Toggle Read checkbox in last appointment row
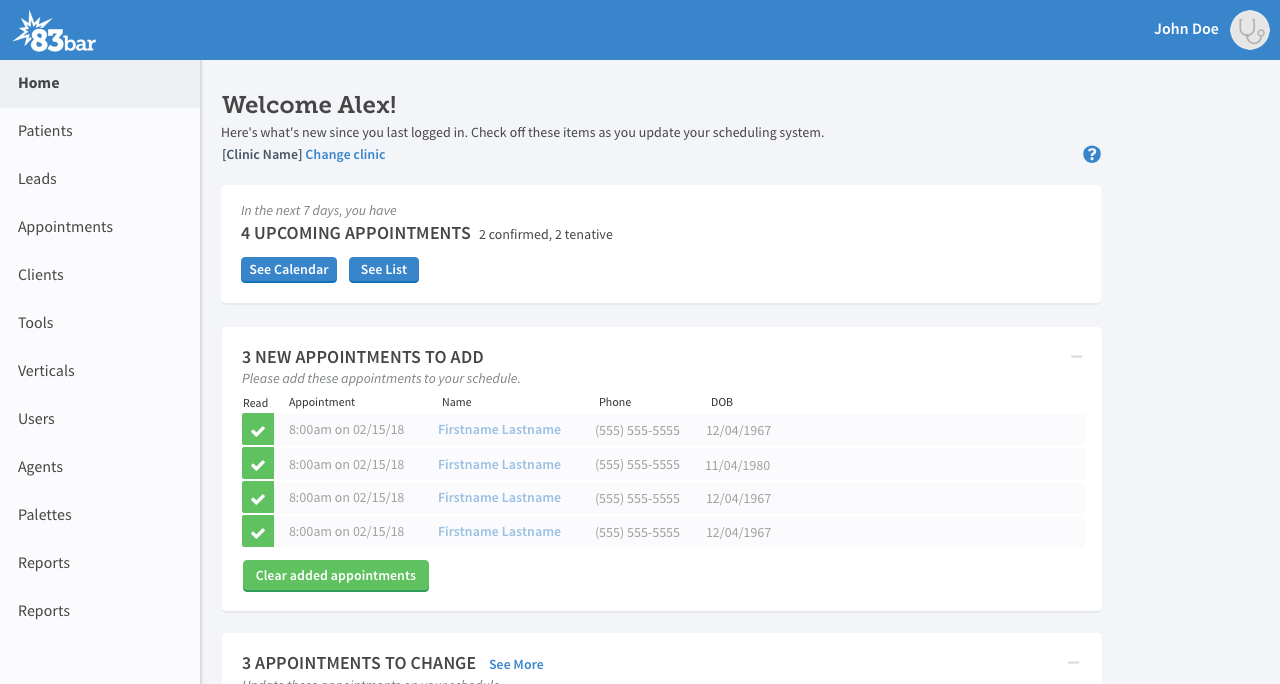The height and width of the screenshot is (684, 1280). [258, 531]
